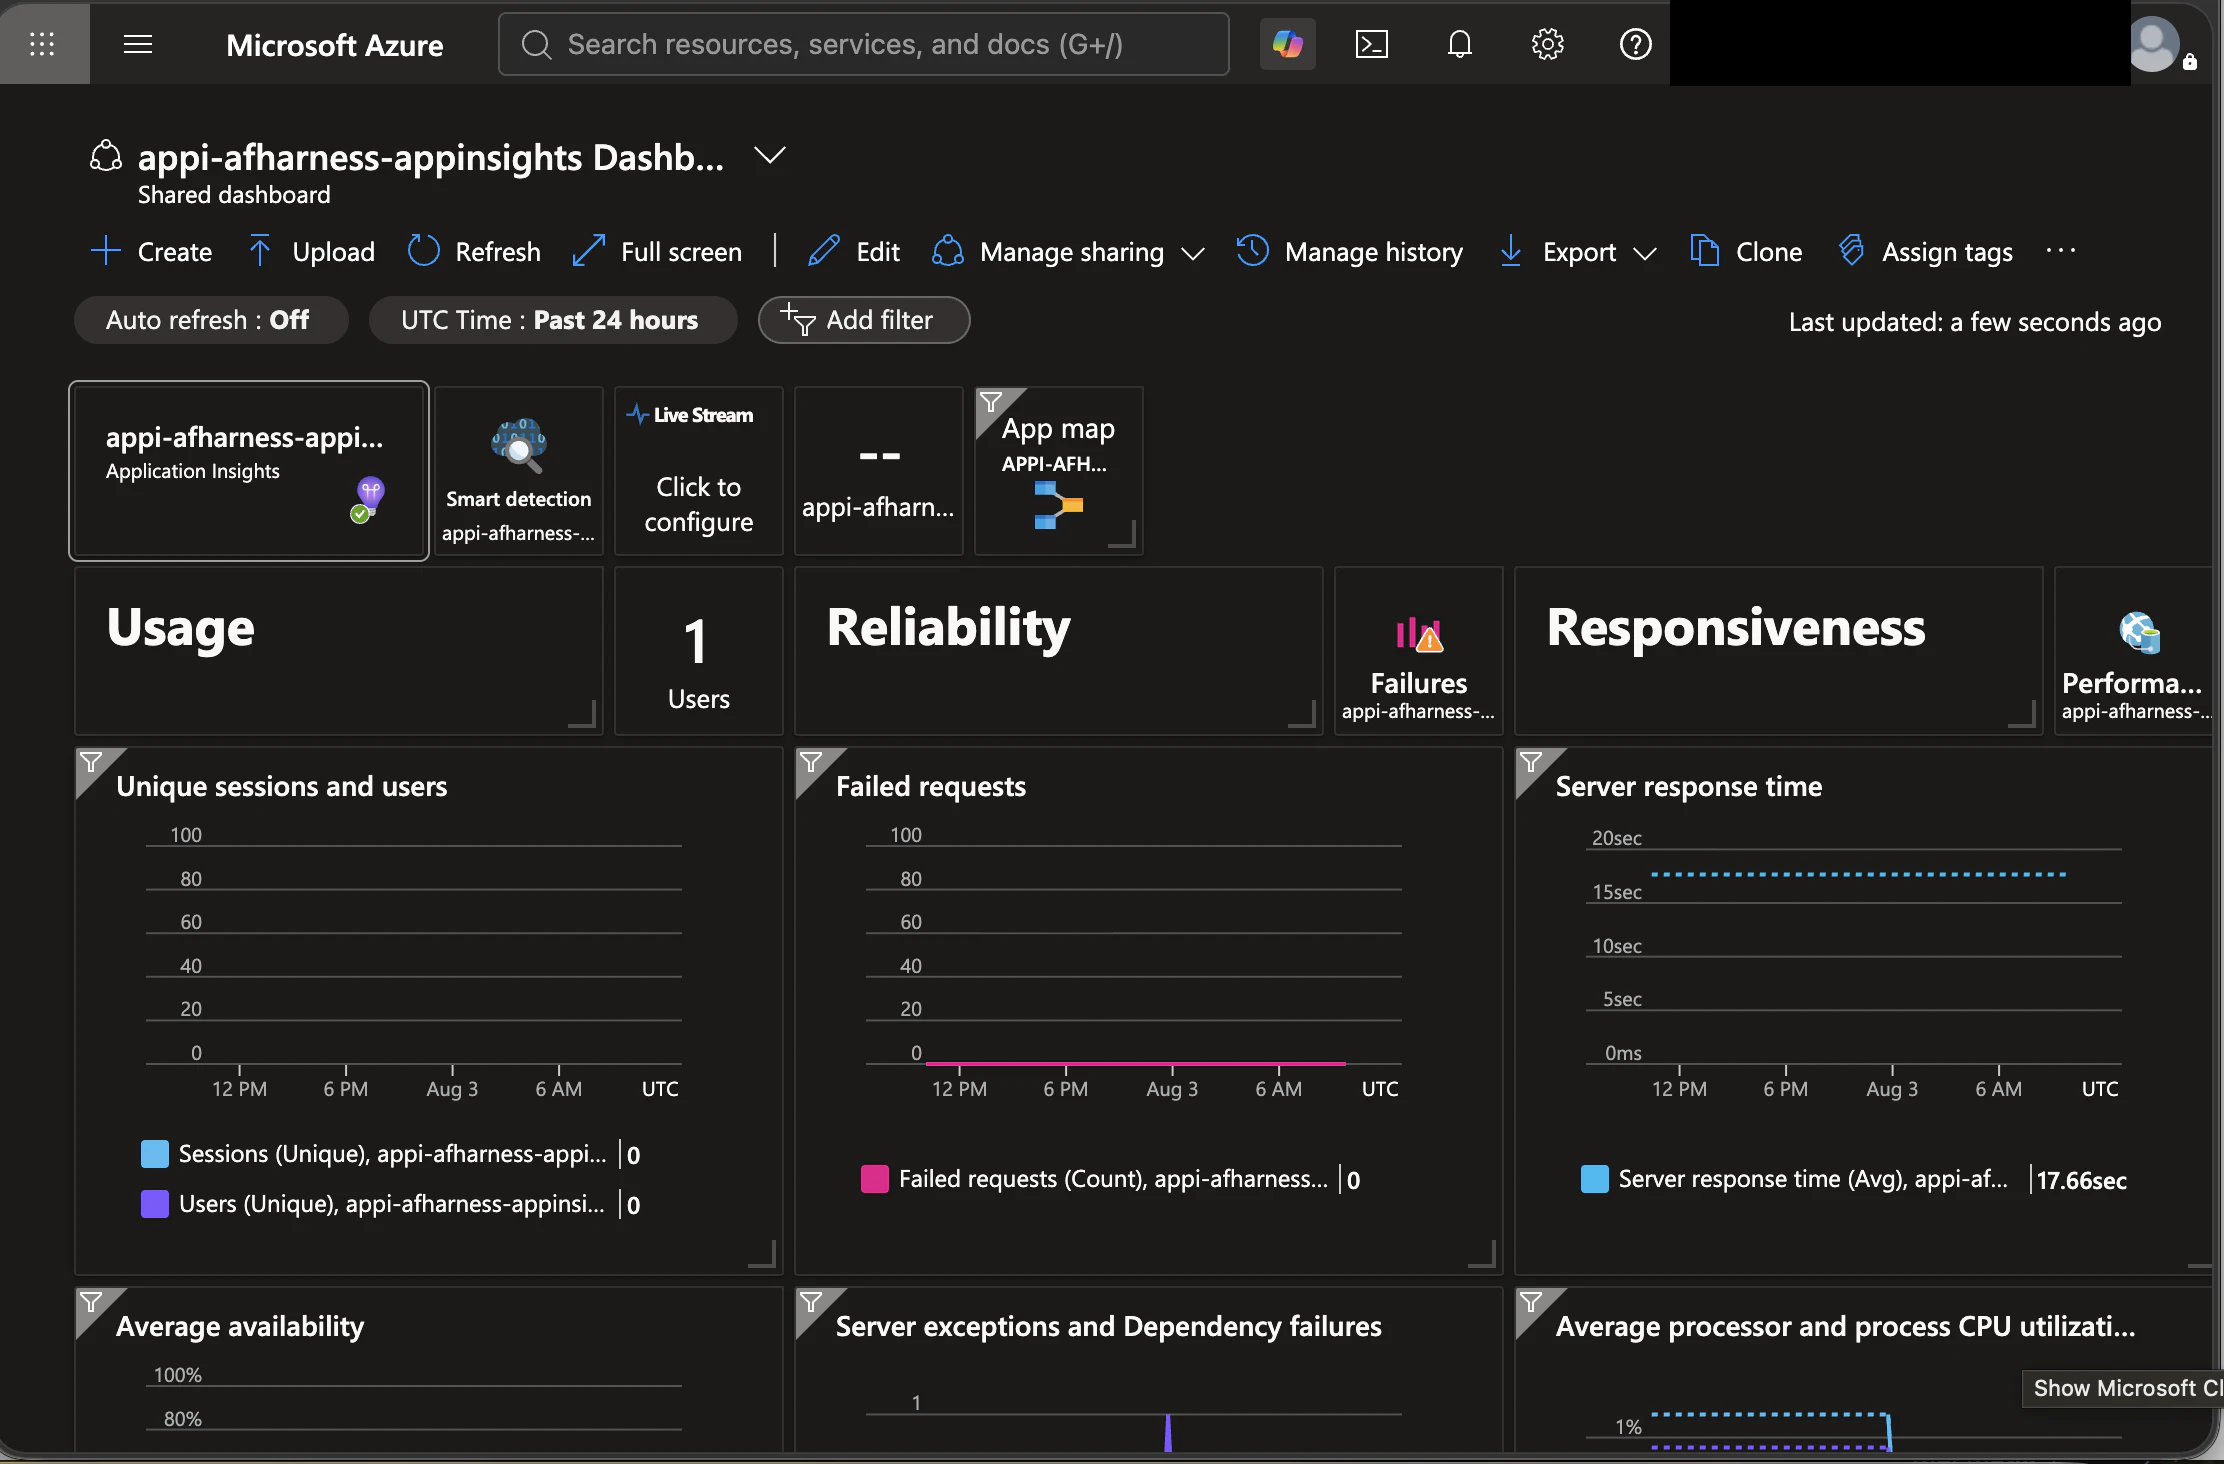Open the Failed requests chart title
Screen dimensions: 2224x1464
pyautogui.click(x=931, y=787)
